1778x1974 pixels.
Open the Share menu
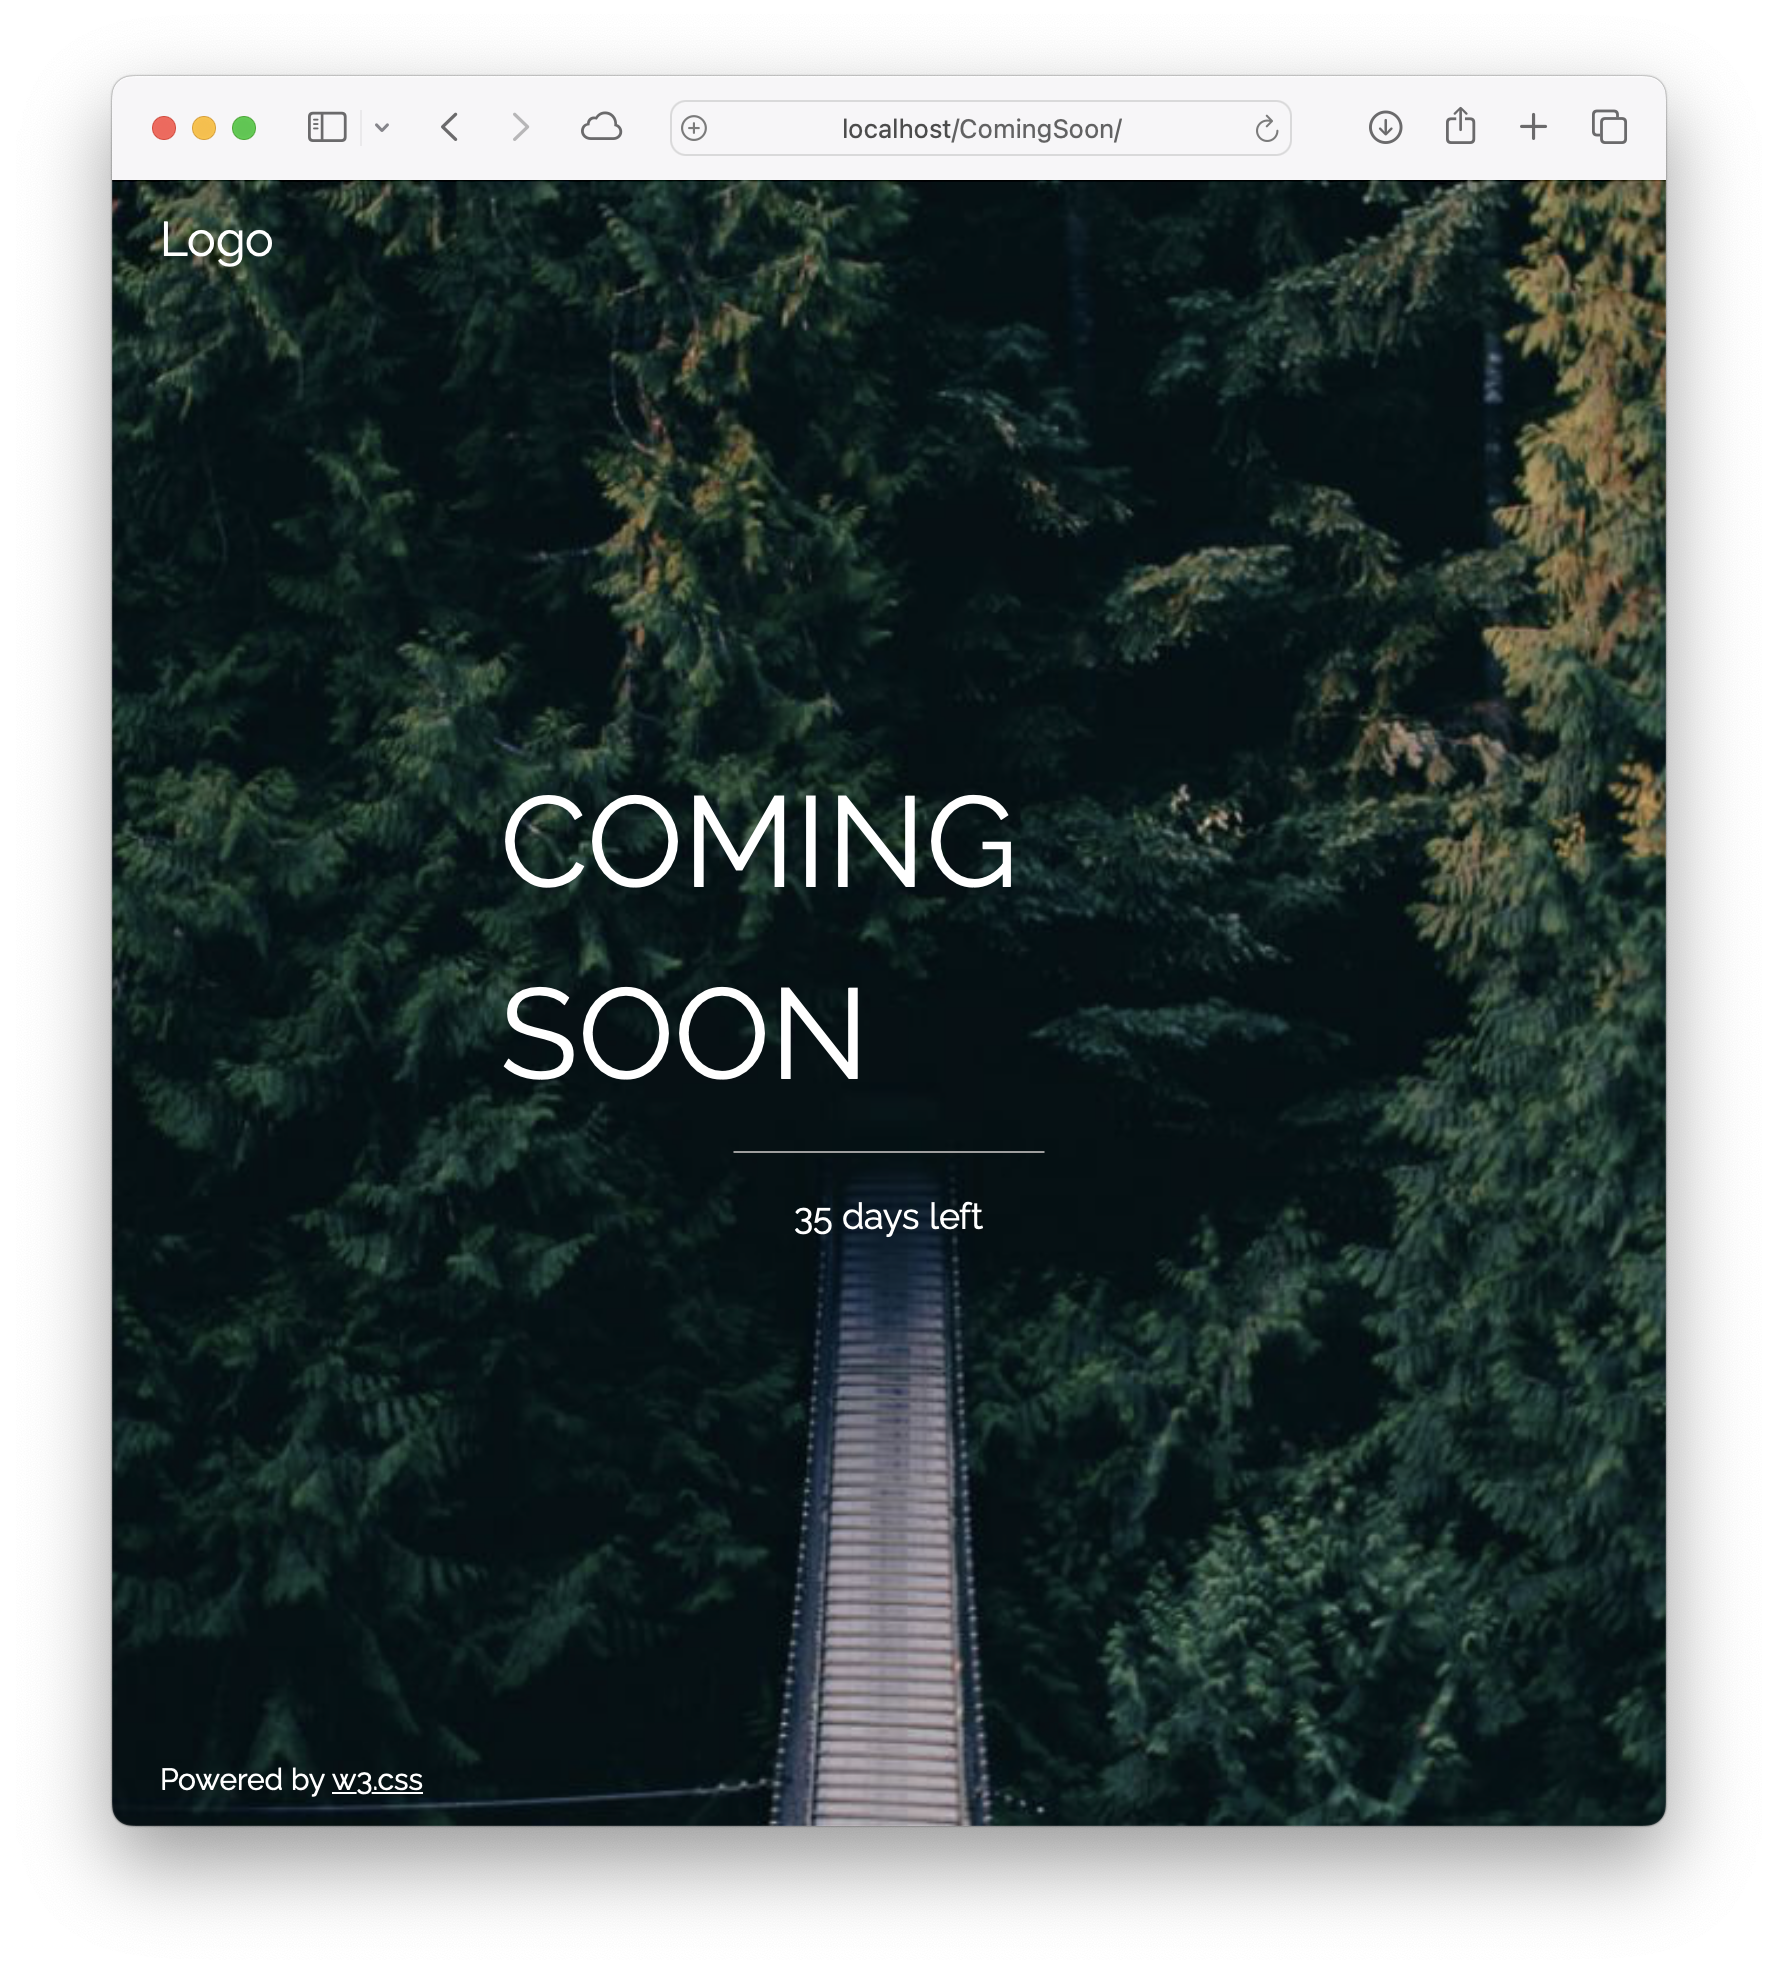click(1460, 127)
